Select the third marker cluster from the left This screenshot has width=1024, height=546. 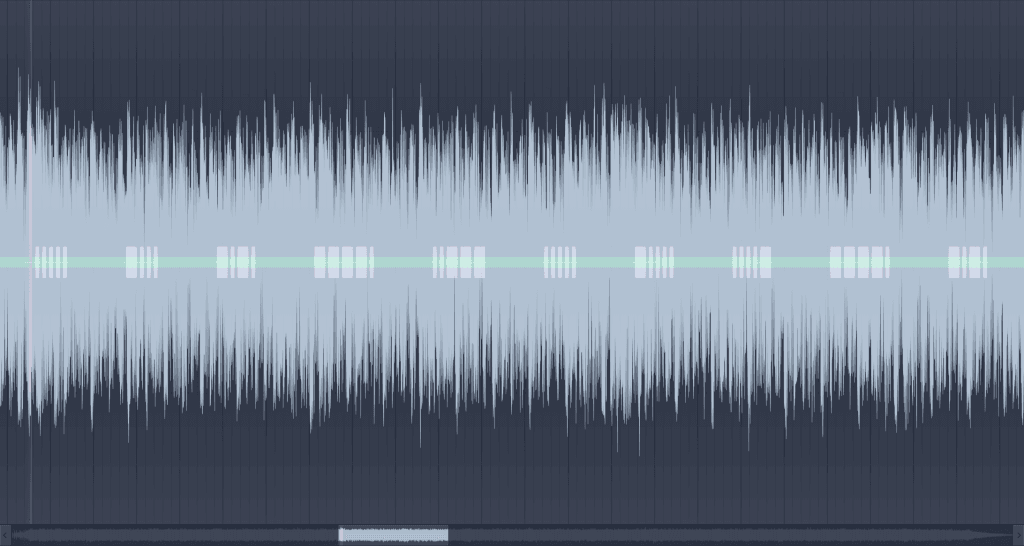tap(236, 262)
